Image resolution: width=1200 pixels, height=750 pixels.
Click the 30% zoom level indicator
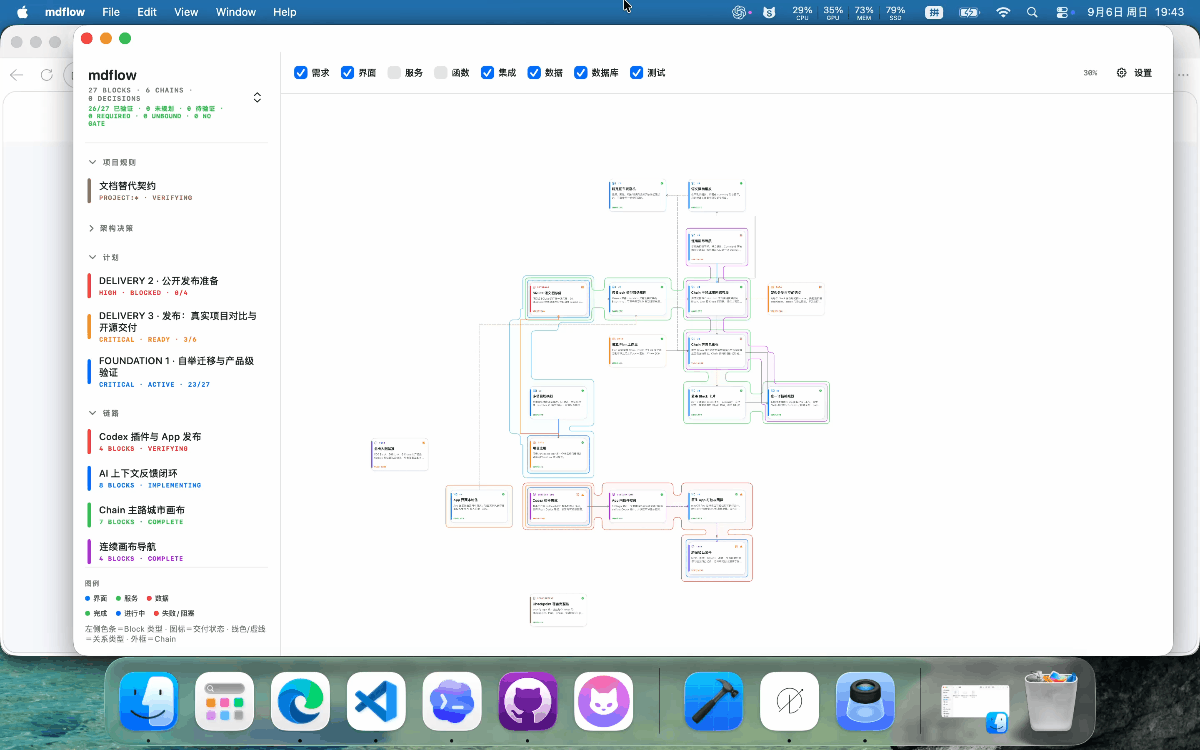pos(1090,73)
